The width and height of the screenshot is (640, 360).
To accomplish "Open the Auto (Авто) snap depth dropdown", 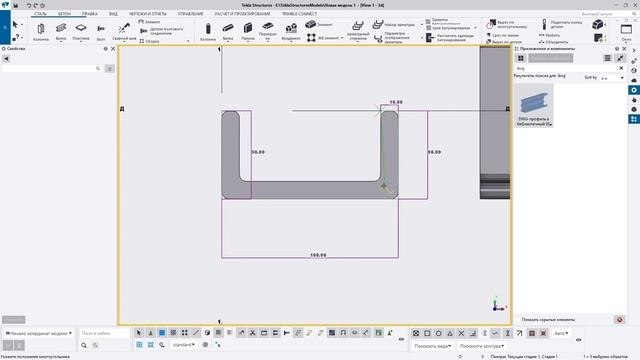I will [561, 333].
